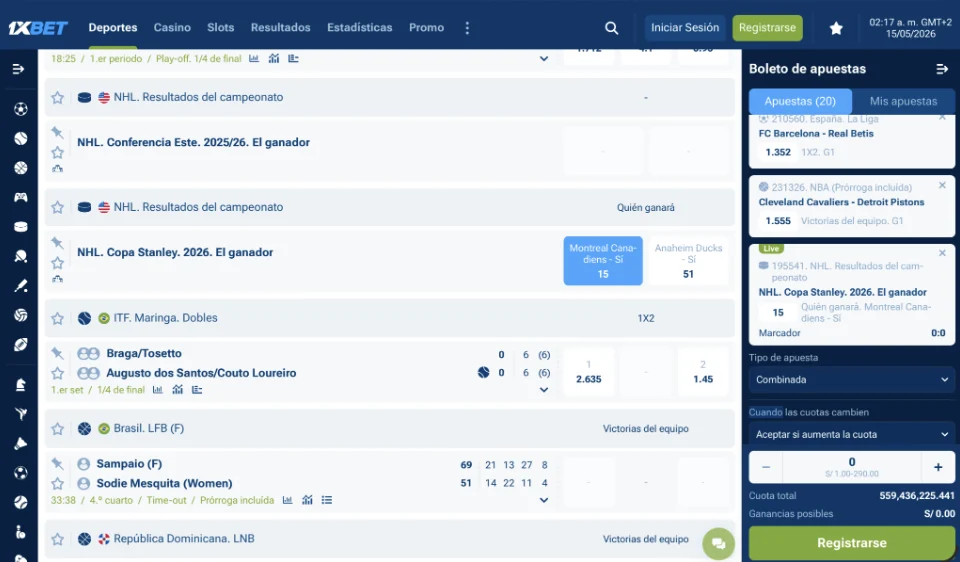Open list icon for Sampaio match

click(x=327, y=500)
